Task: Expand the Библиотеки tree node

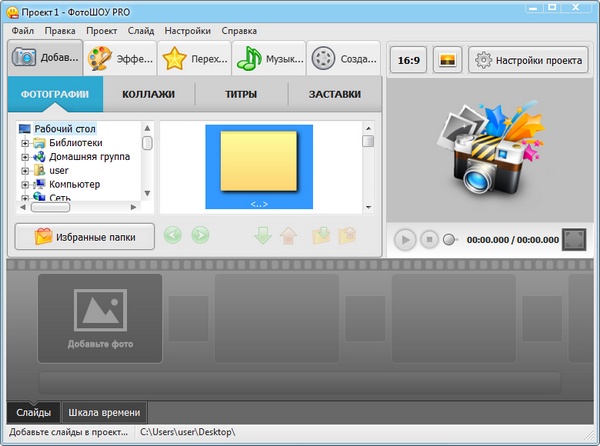Action: coord(25,143)
